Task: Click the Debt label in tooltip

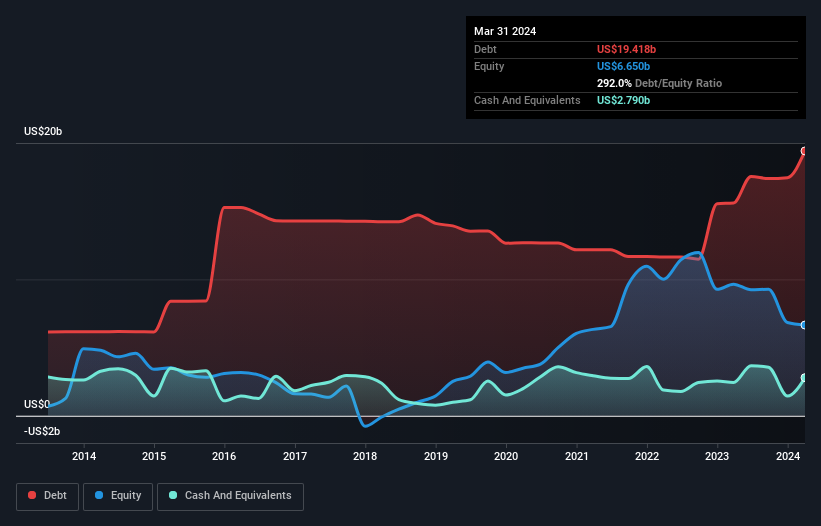Action: [485, 49]
